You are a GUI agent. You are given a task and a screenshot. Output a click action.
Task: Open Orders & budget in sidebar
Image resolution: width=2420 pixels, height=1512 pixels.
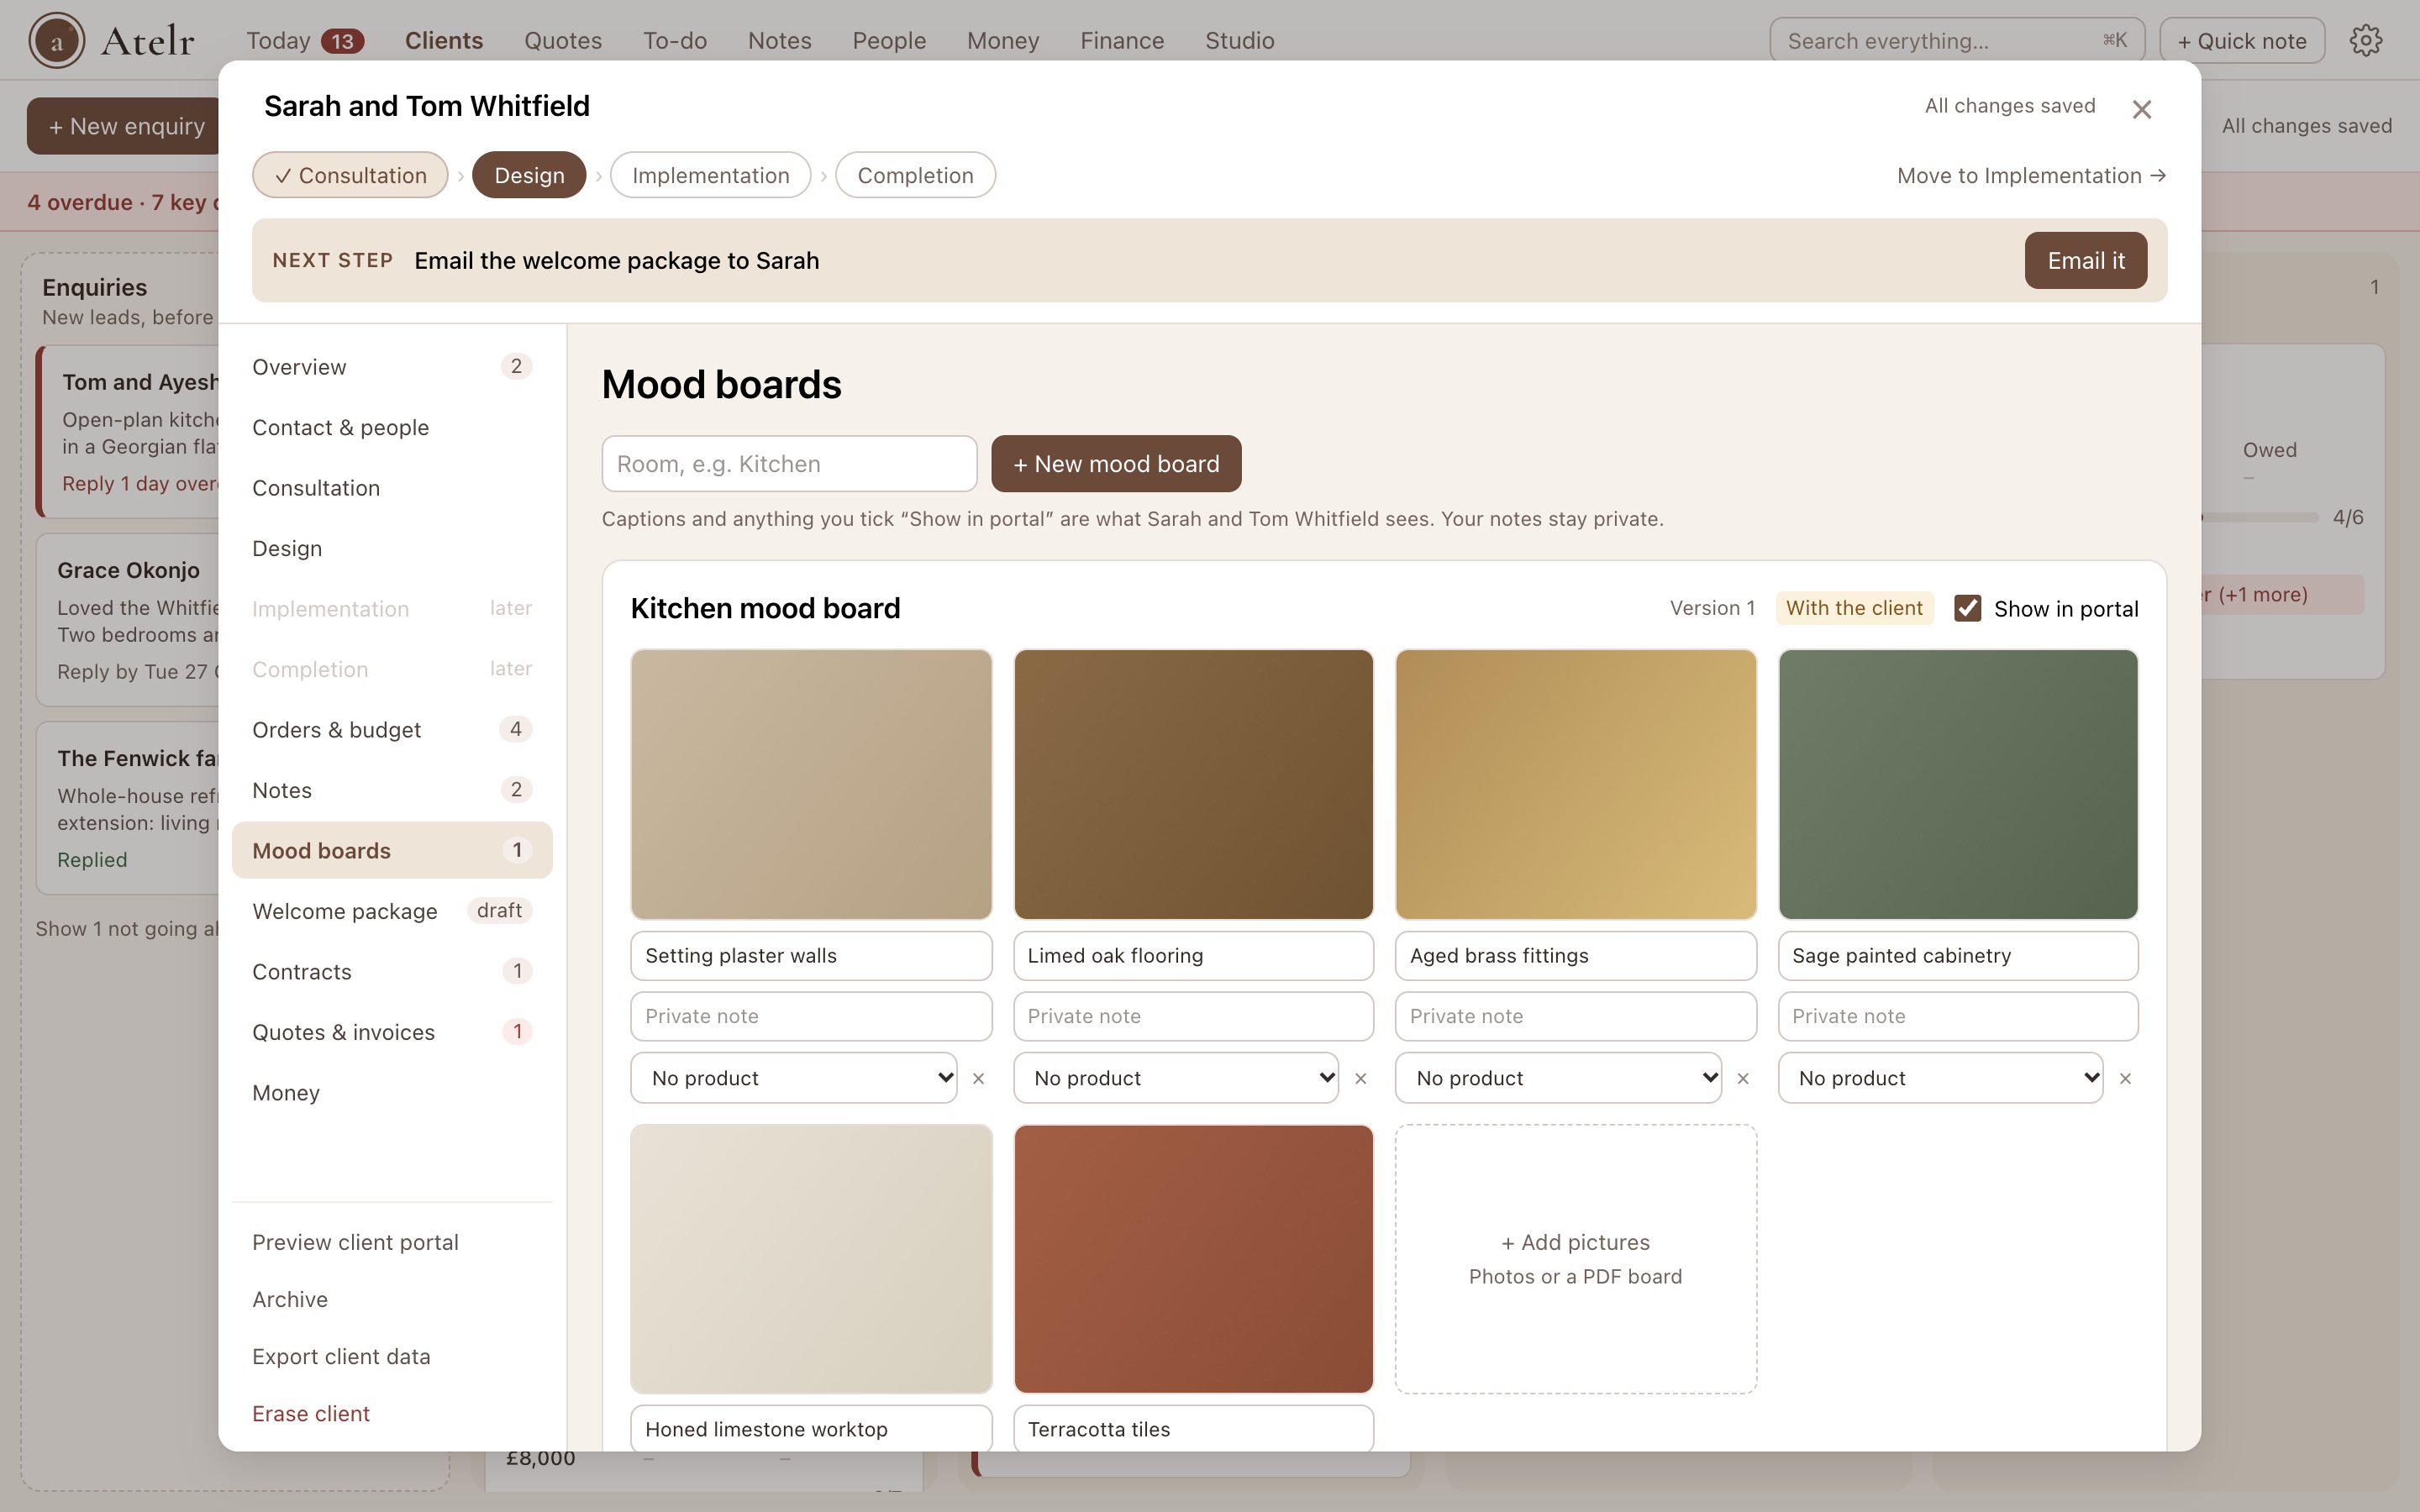point(392,729)
